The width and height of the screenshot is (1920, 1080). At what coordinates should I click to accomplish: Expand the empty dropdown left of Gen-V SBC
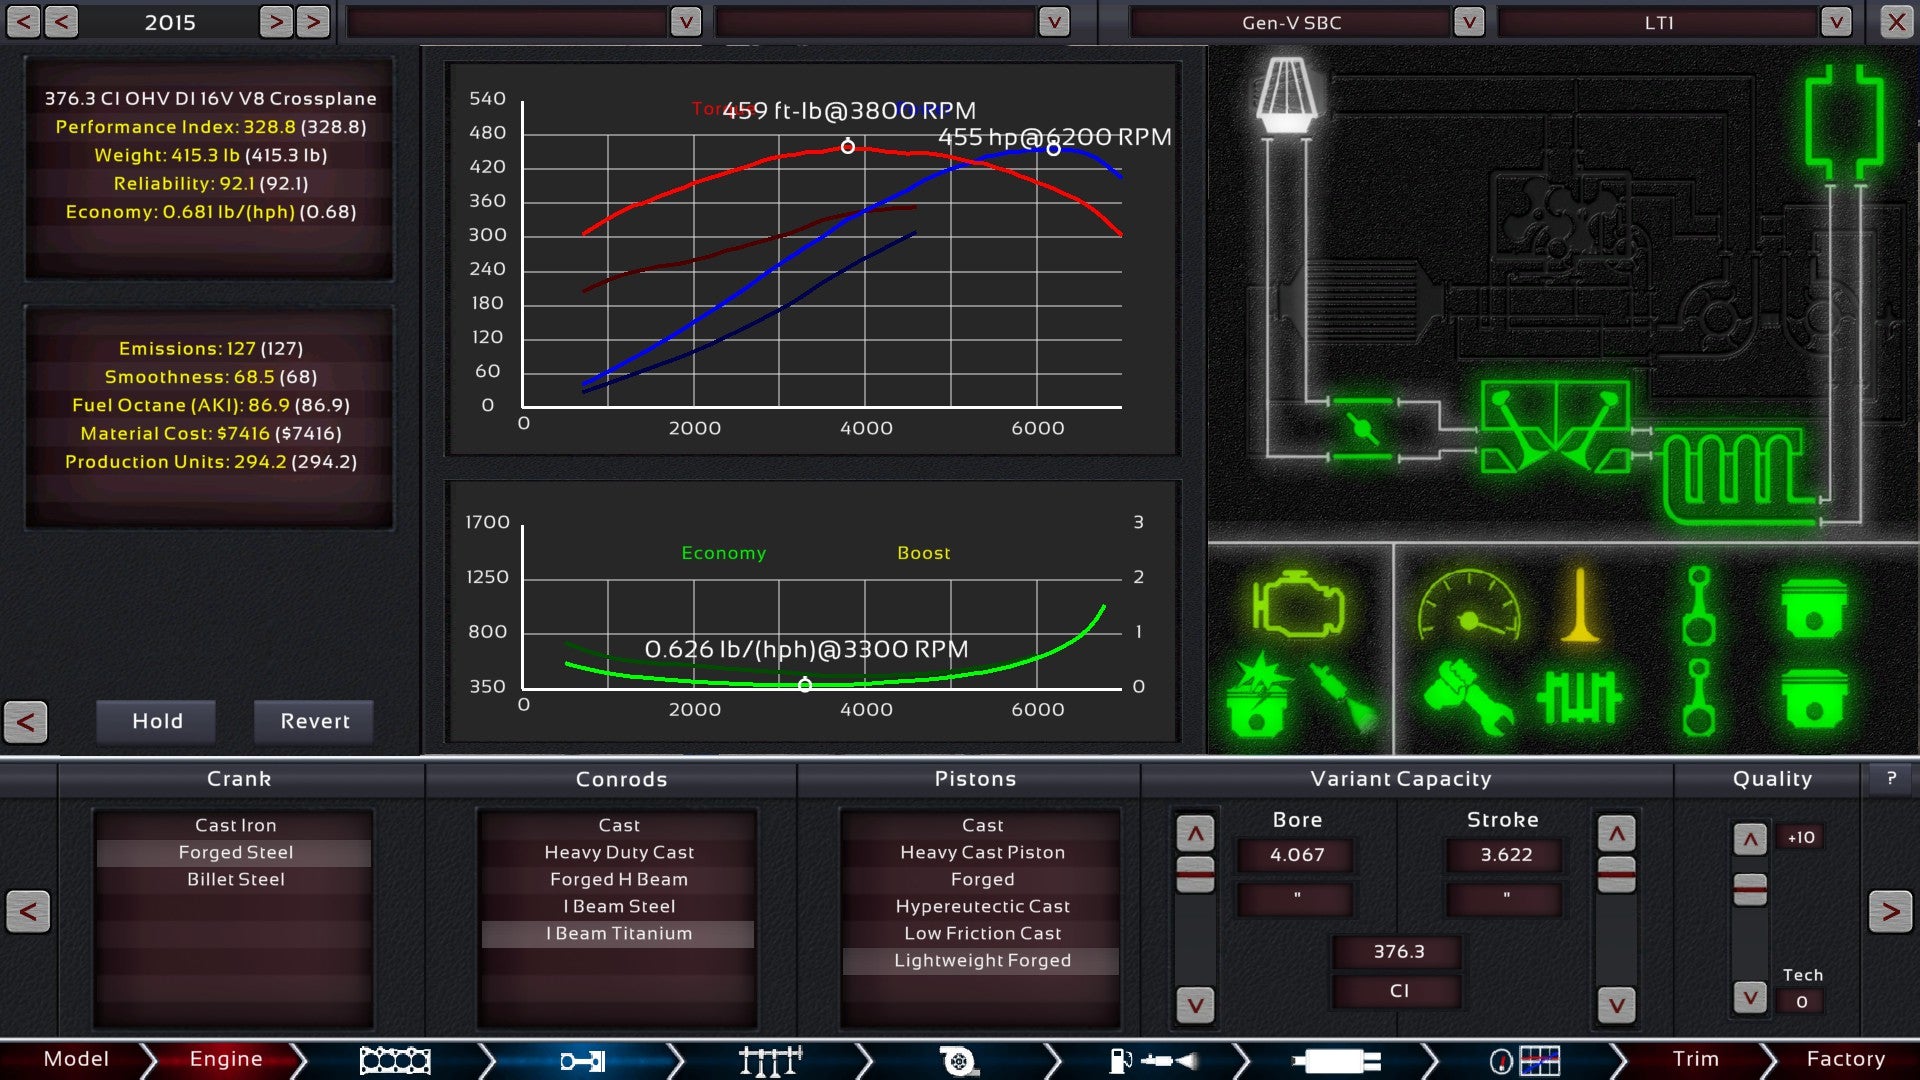(x=1053, y=22)
